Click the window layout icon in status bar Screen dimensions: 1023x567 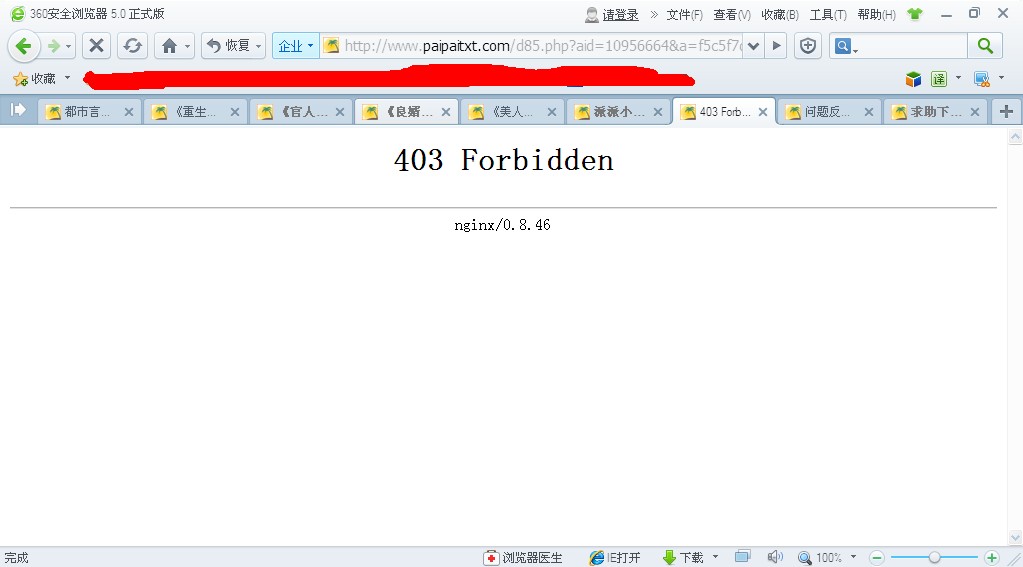(x=742, y=557)
